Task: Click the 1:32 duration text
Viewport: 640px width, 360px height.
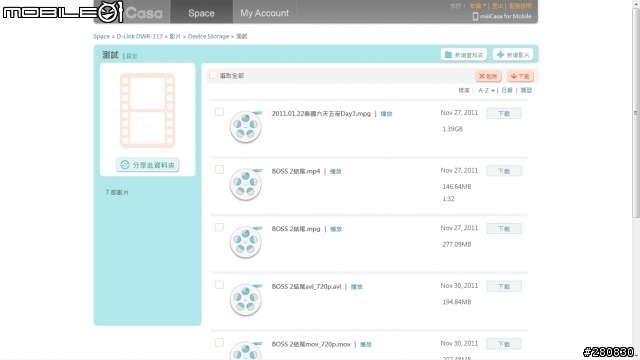Action: click(x=448, y=199)
